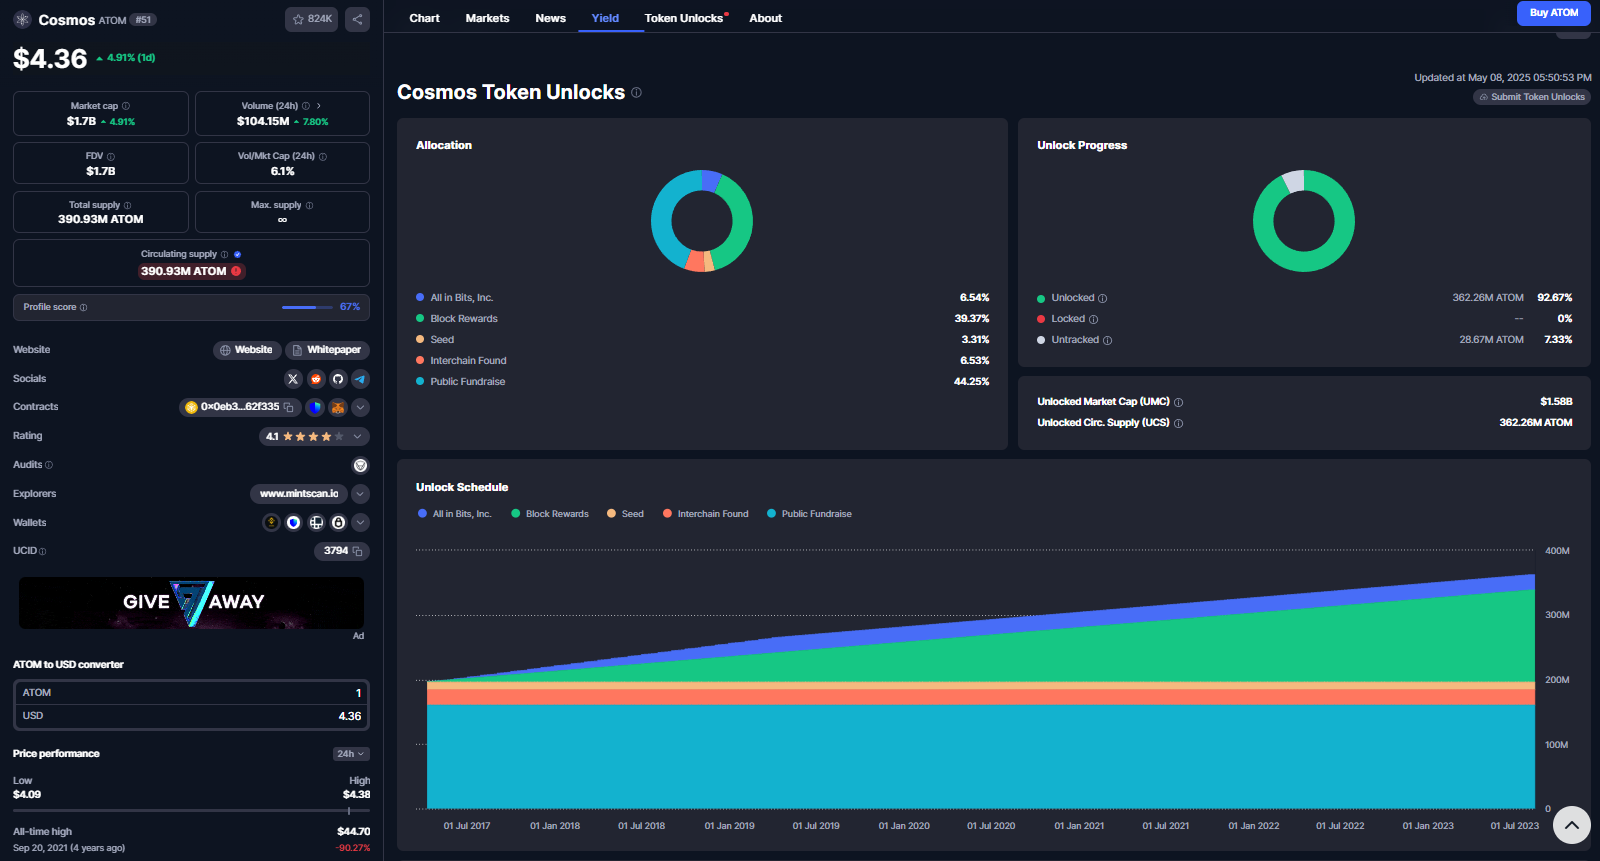Open the share menu icon
Viewport: 1600px width, 861px height.
(357, 19)
